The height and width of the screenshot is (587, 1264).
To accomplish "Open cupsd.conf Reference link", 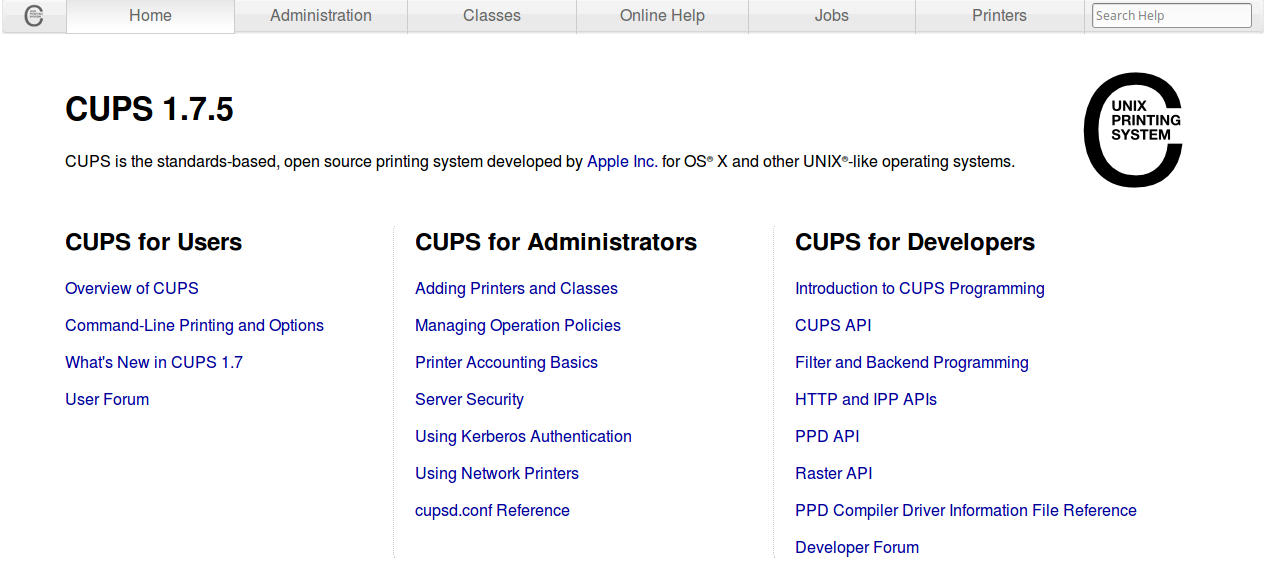I will [x=492, y=510].
